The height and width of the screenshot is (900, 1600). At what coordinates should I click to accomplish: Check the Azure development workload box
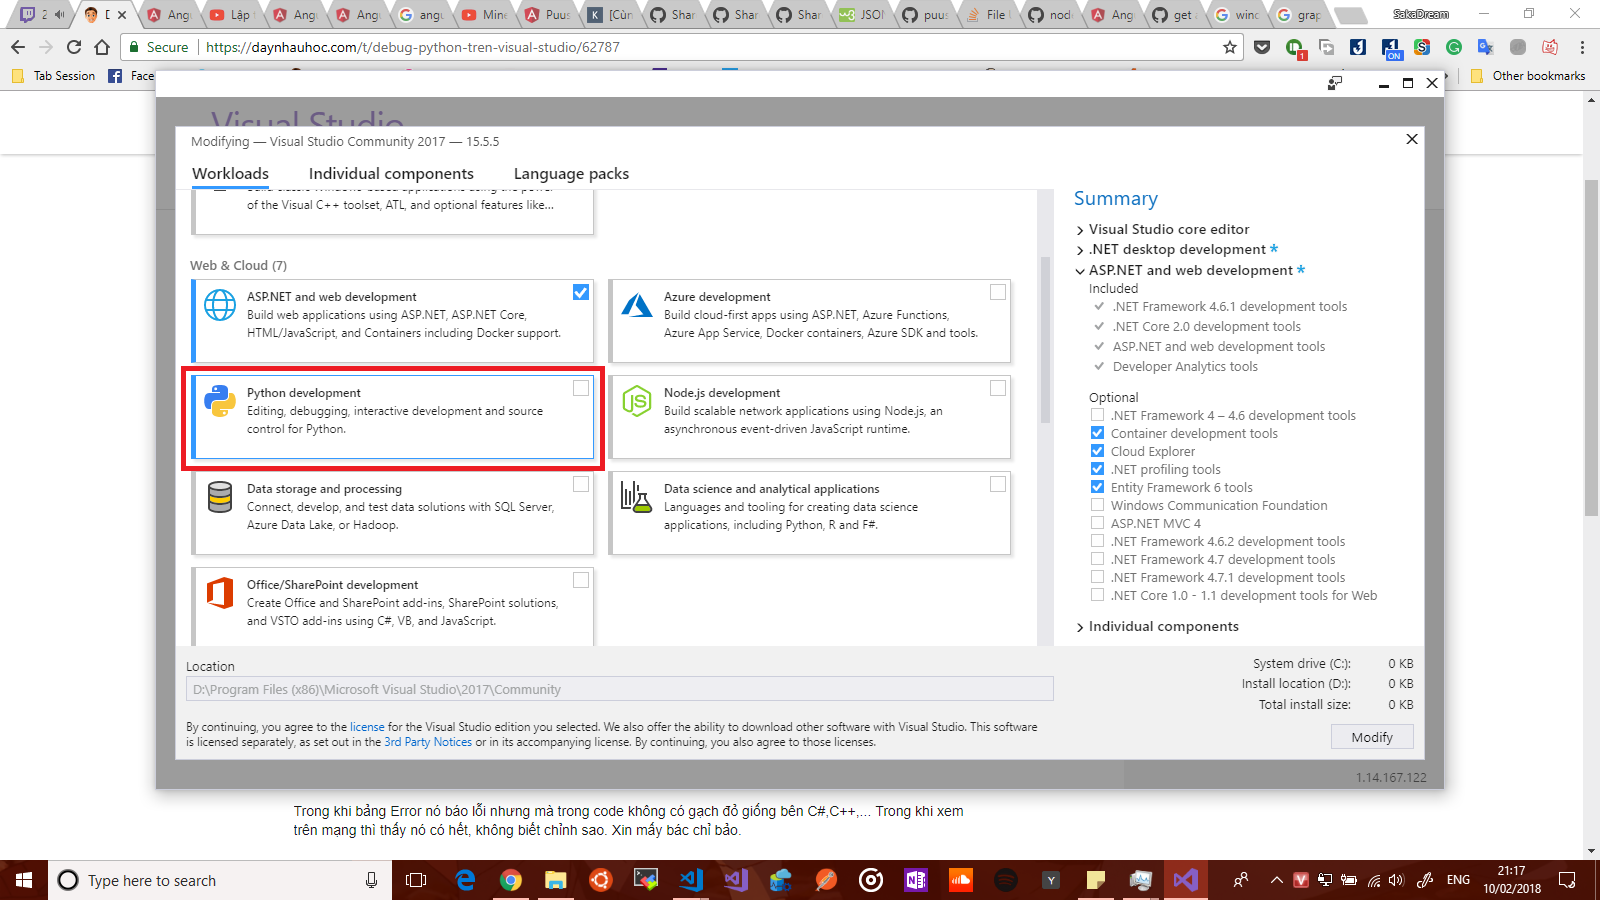coord(998,292)
